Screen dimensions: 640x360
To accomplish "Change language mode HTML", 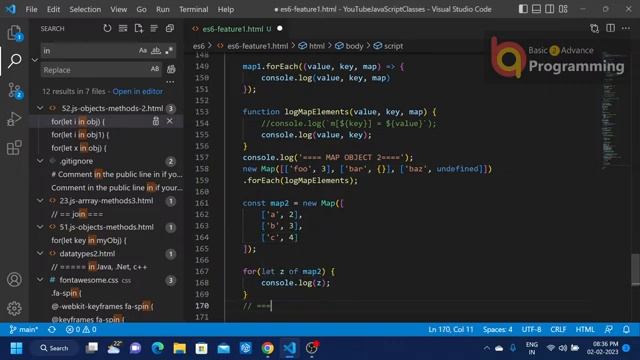I will (585, 329).
